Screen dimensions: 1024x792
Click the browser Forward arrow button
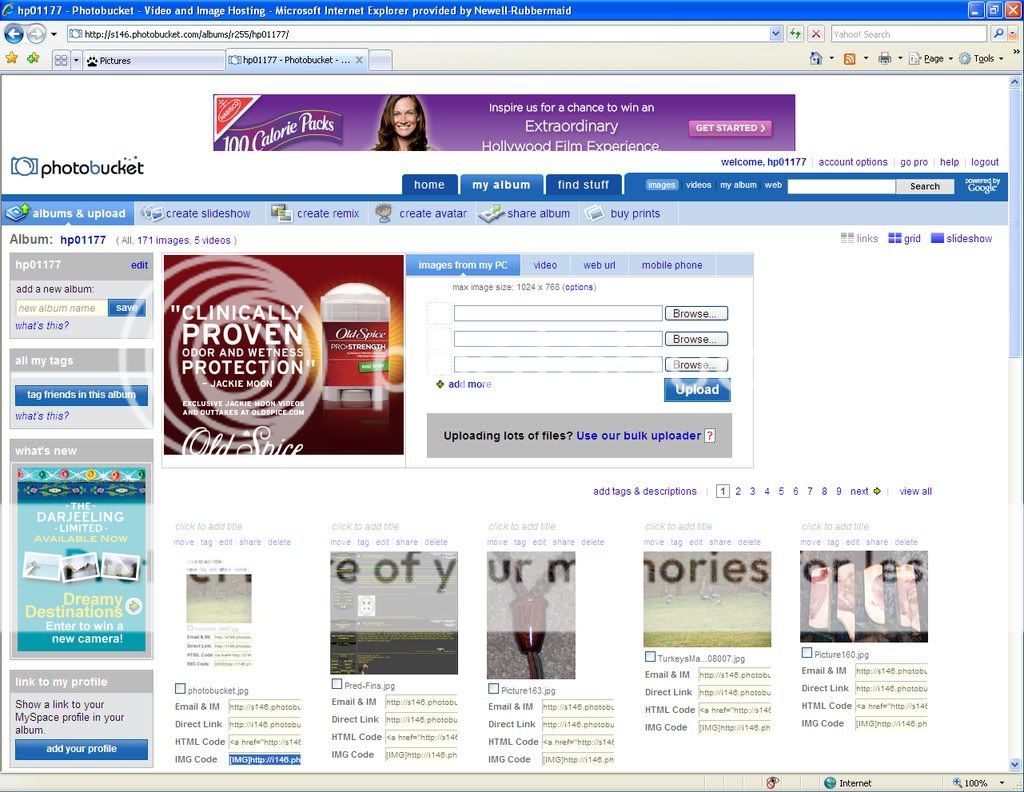pyautogui.click(x=36, y=33)
